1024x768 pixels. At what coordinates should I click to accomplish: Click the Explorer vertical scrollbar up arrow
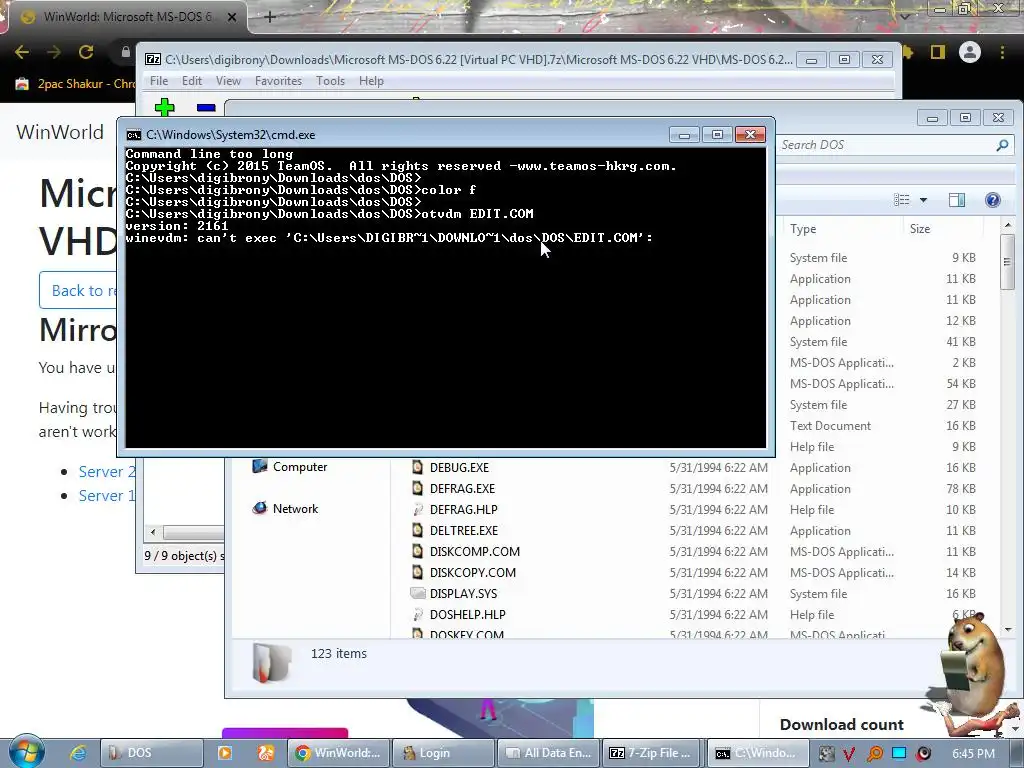coord(1008,225)
